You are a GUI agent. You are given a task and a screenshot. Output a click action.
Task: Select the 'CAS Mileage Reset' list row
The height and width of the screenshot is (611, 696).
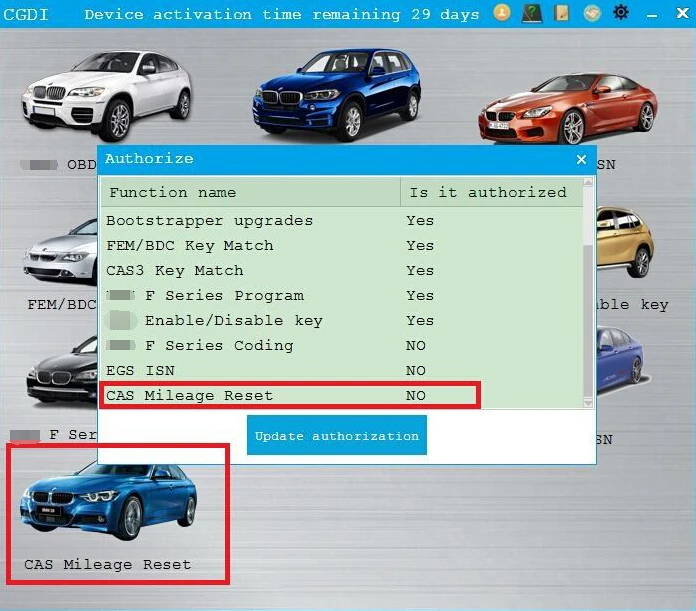[341, 395]
